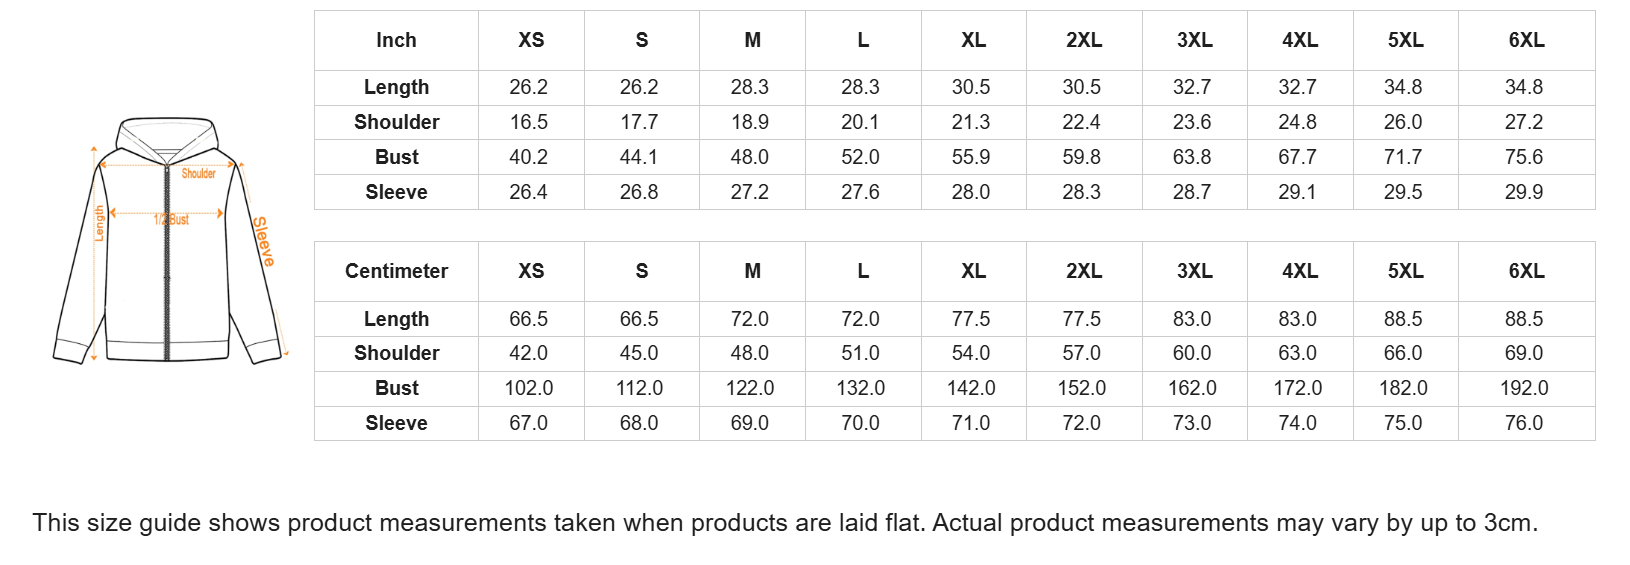
Task: Click the orange Sleeve label on the diagram
Action: pyautogui.click(x=262, y=241)
